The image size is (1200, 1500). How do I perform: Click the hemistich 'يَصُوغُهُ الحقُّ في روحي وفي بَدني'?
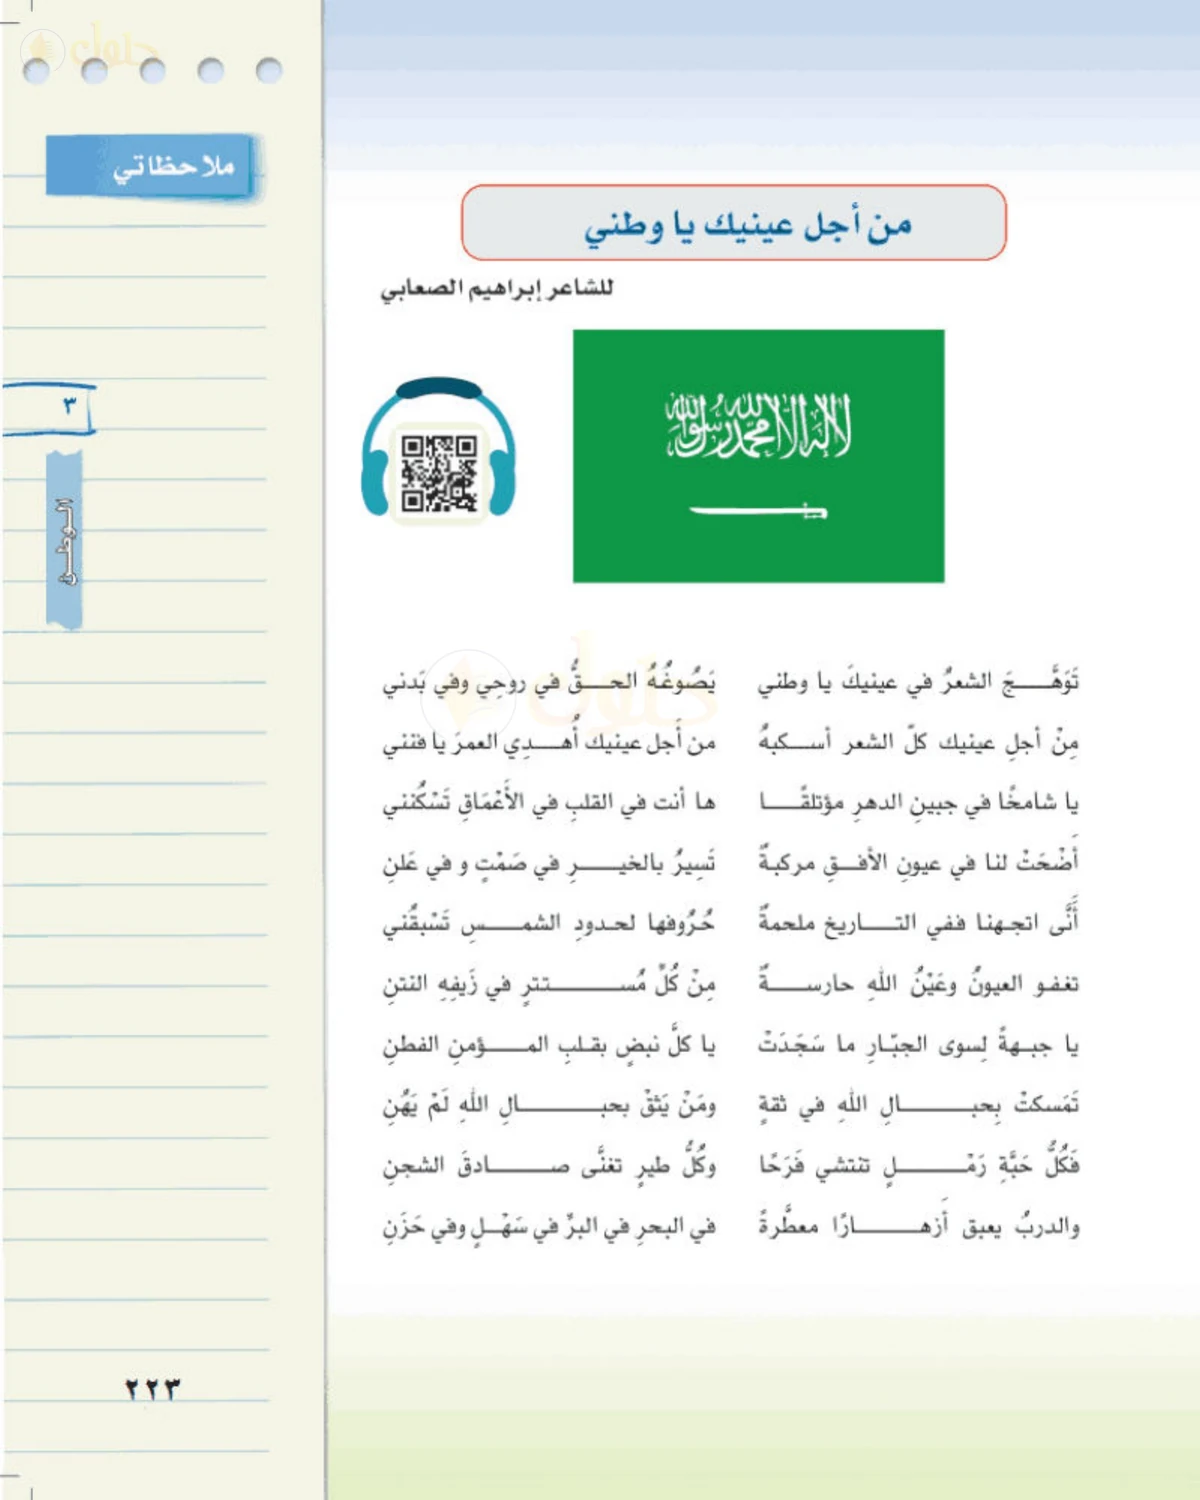click(x=549, y=682)
